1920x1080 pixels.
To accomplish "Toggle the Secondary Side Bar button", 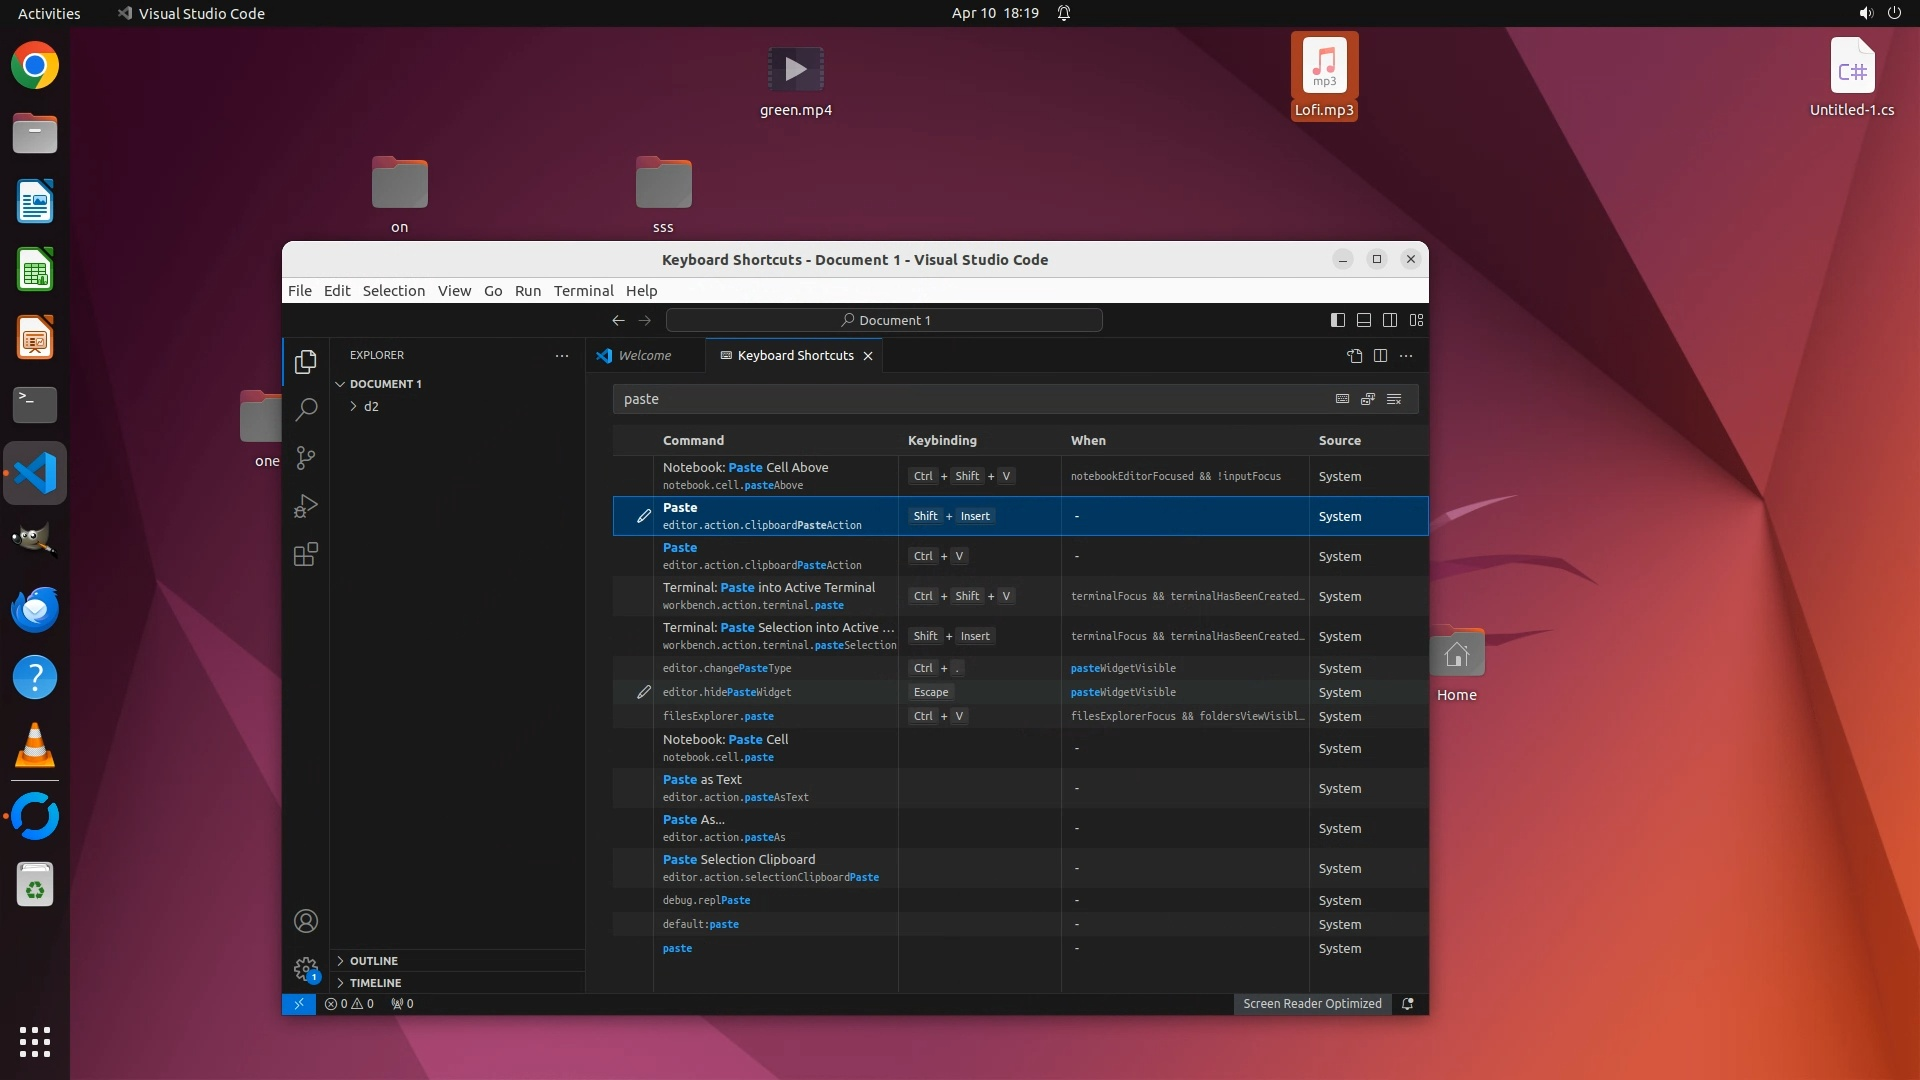I will [x=1390, y=320].
